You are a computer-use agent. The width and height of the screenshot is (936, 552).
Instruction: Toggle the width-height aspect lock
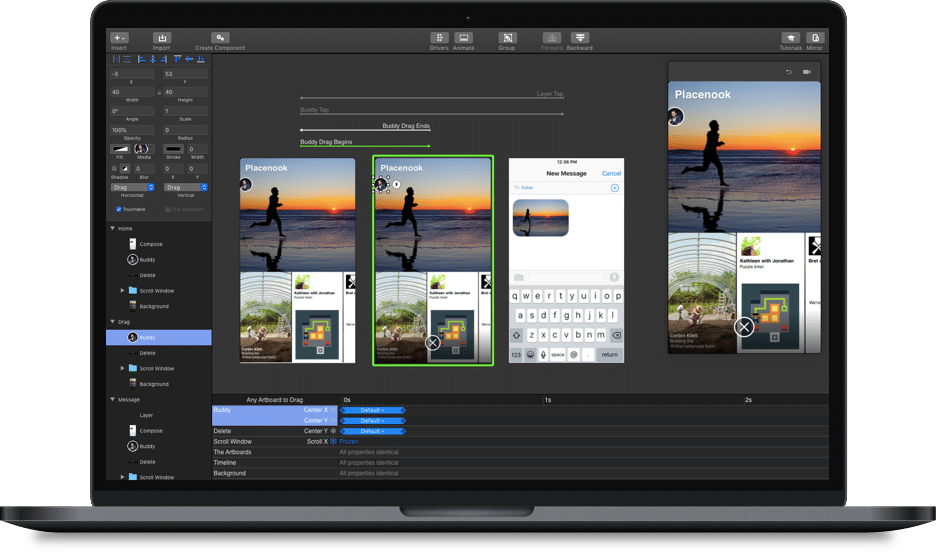click(159, 92)
